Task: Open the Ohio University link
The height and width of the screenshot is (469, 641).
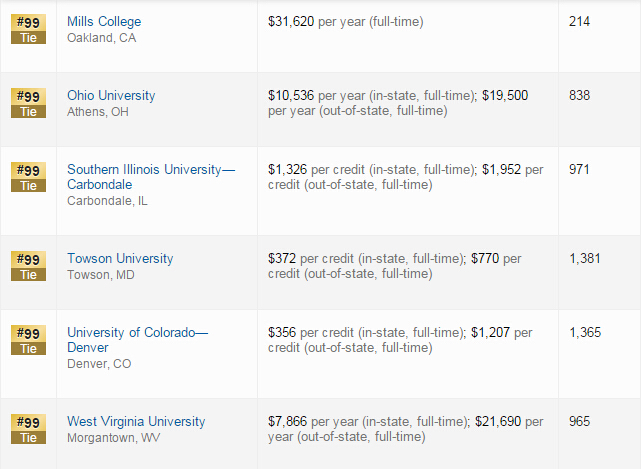Action: [x=111, y=95]
